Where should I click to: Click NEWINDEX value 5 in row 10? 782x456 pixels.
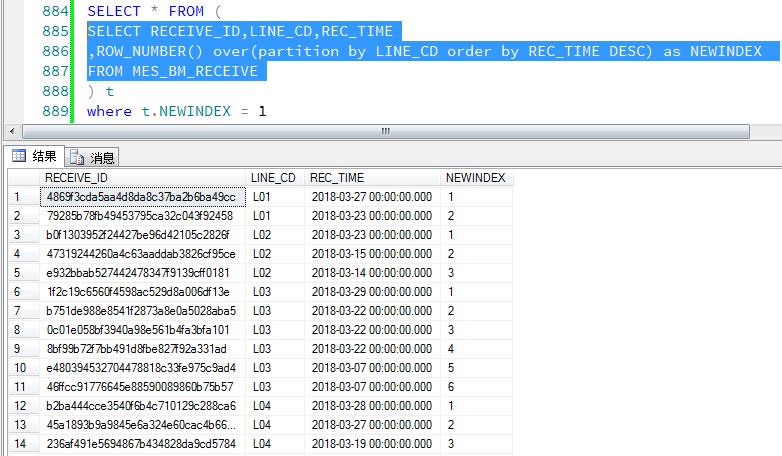point(476,368)
